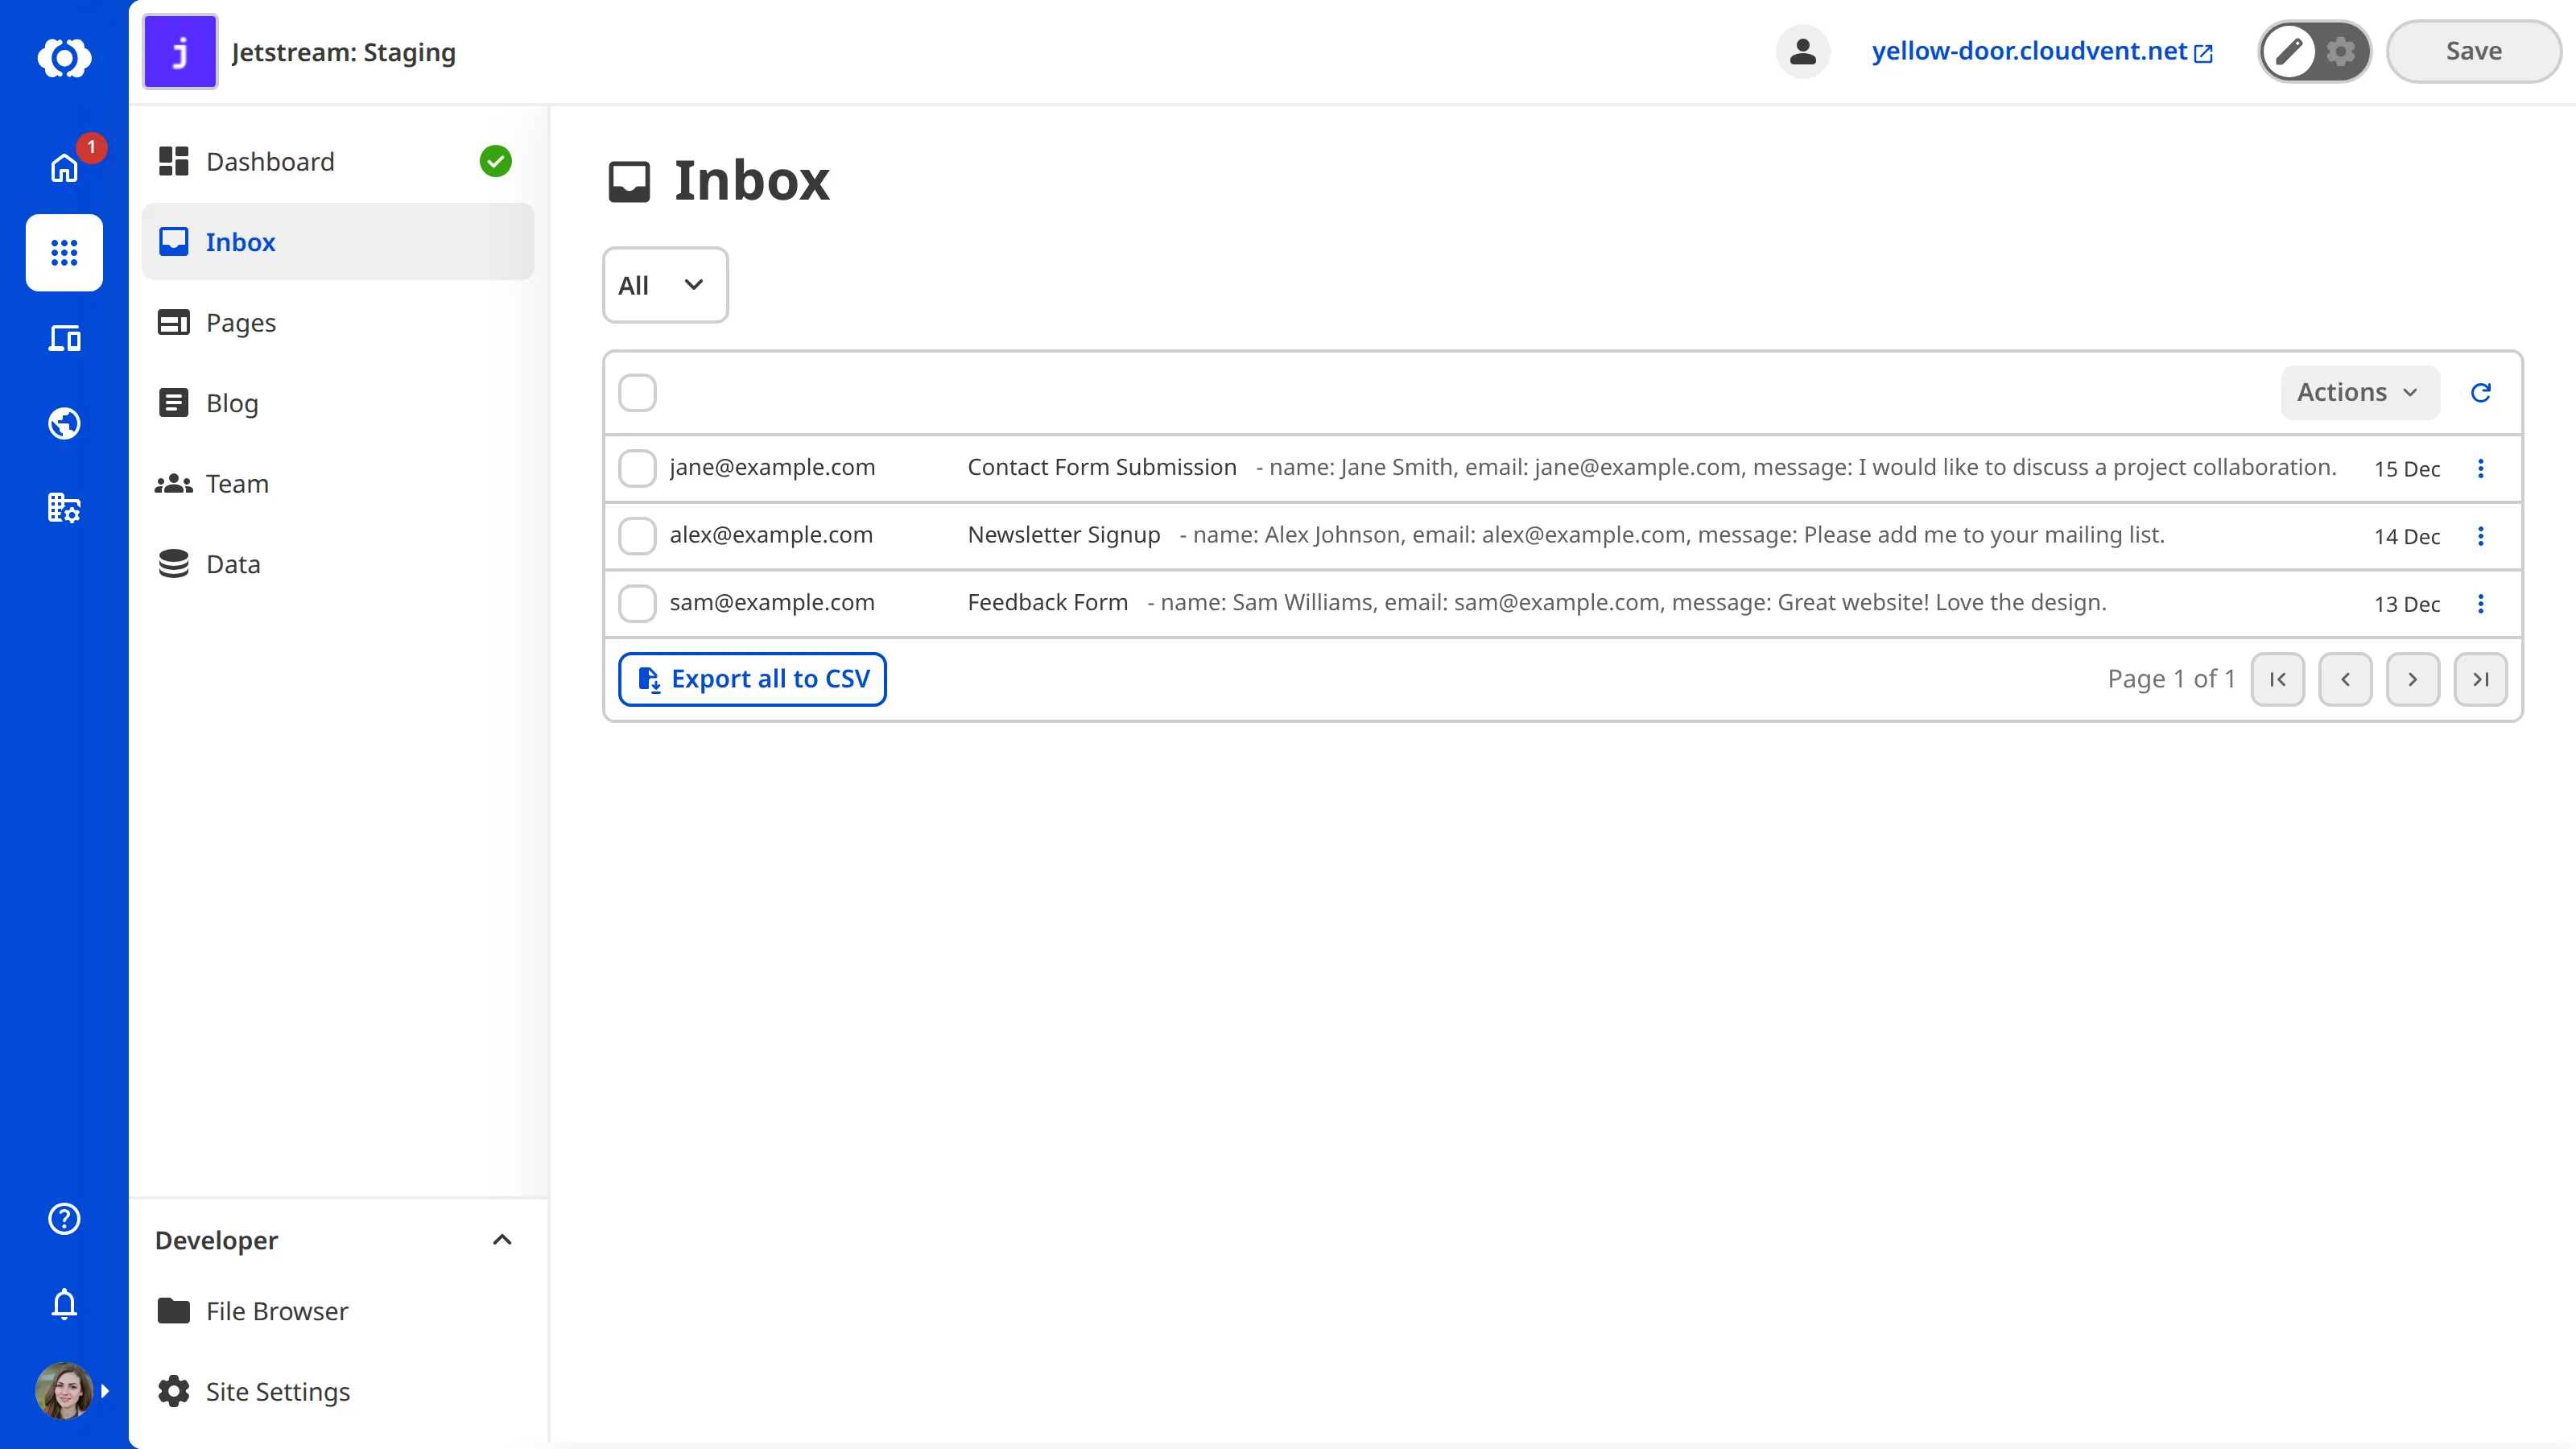Open Blog in the site menu
Screen dimensions: 2576x1449
(x=338, y=403)
